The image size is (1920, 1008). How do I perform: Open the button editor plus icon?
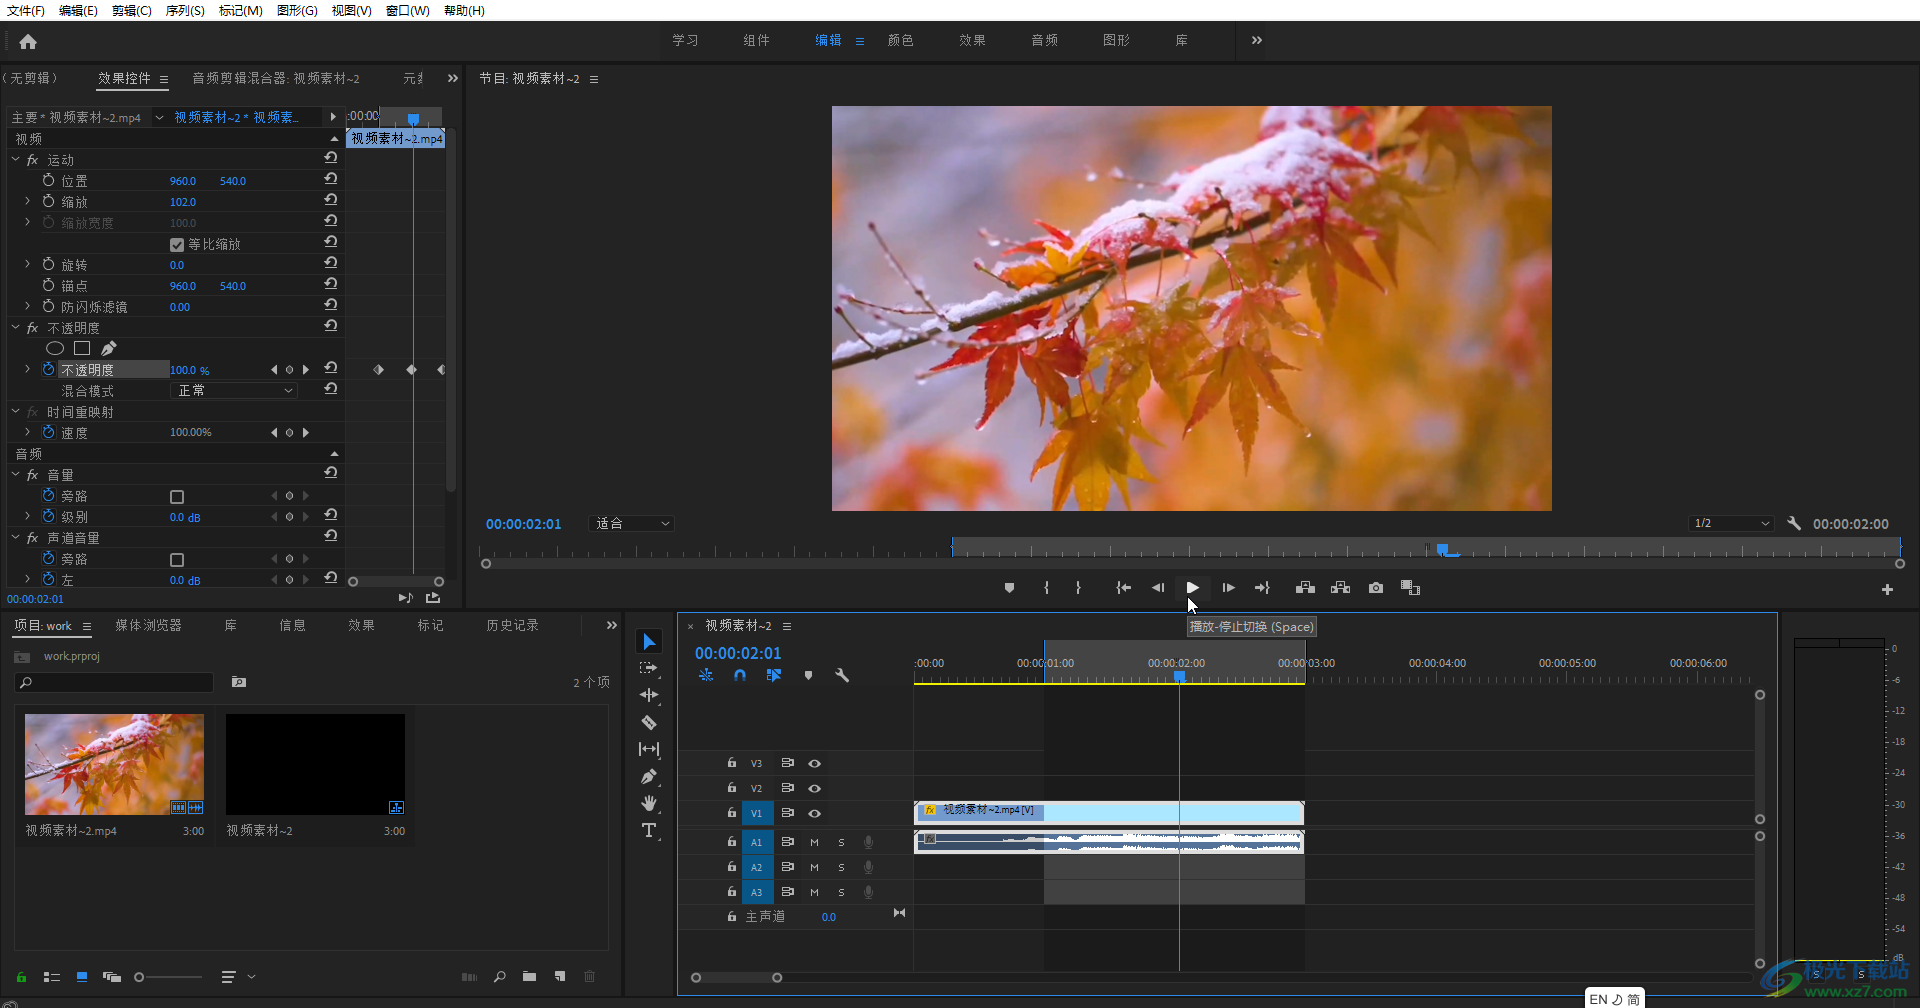(1887, 590)
